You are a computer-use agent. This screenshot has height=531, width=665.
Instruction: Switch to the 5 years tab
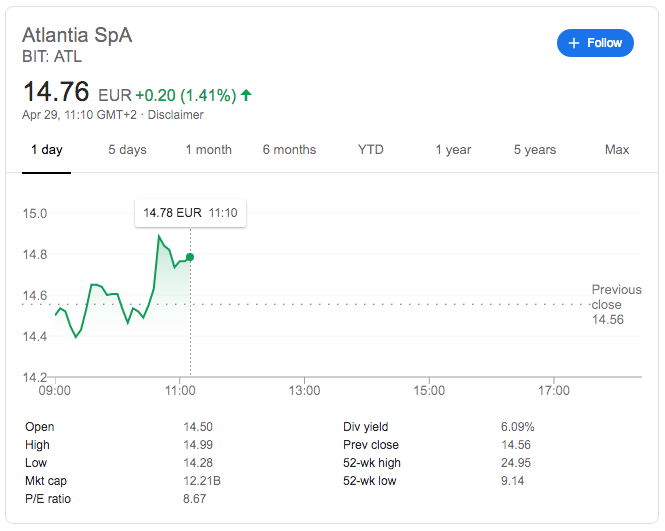(535, 150)
